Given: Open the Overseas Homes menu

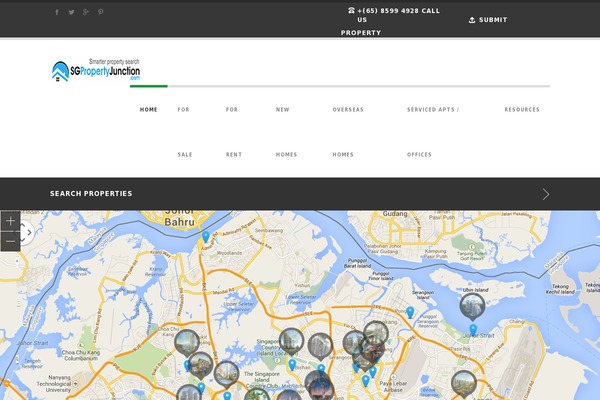Looking at the screenshot, I should click(x=348, y=132).
